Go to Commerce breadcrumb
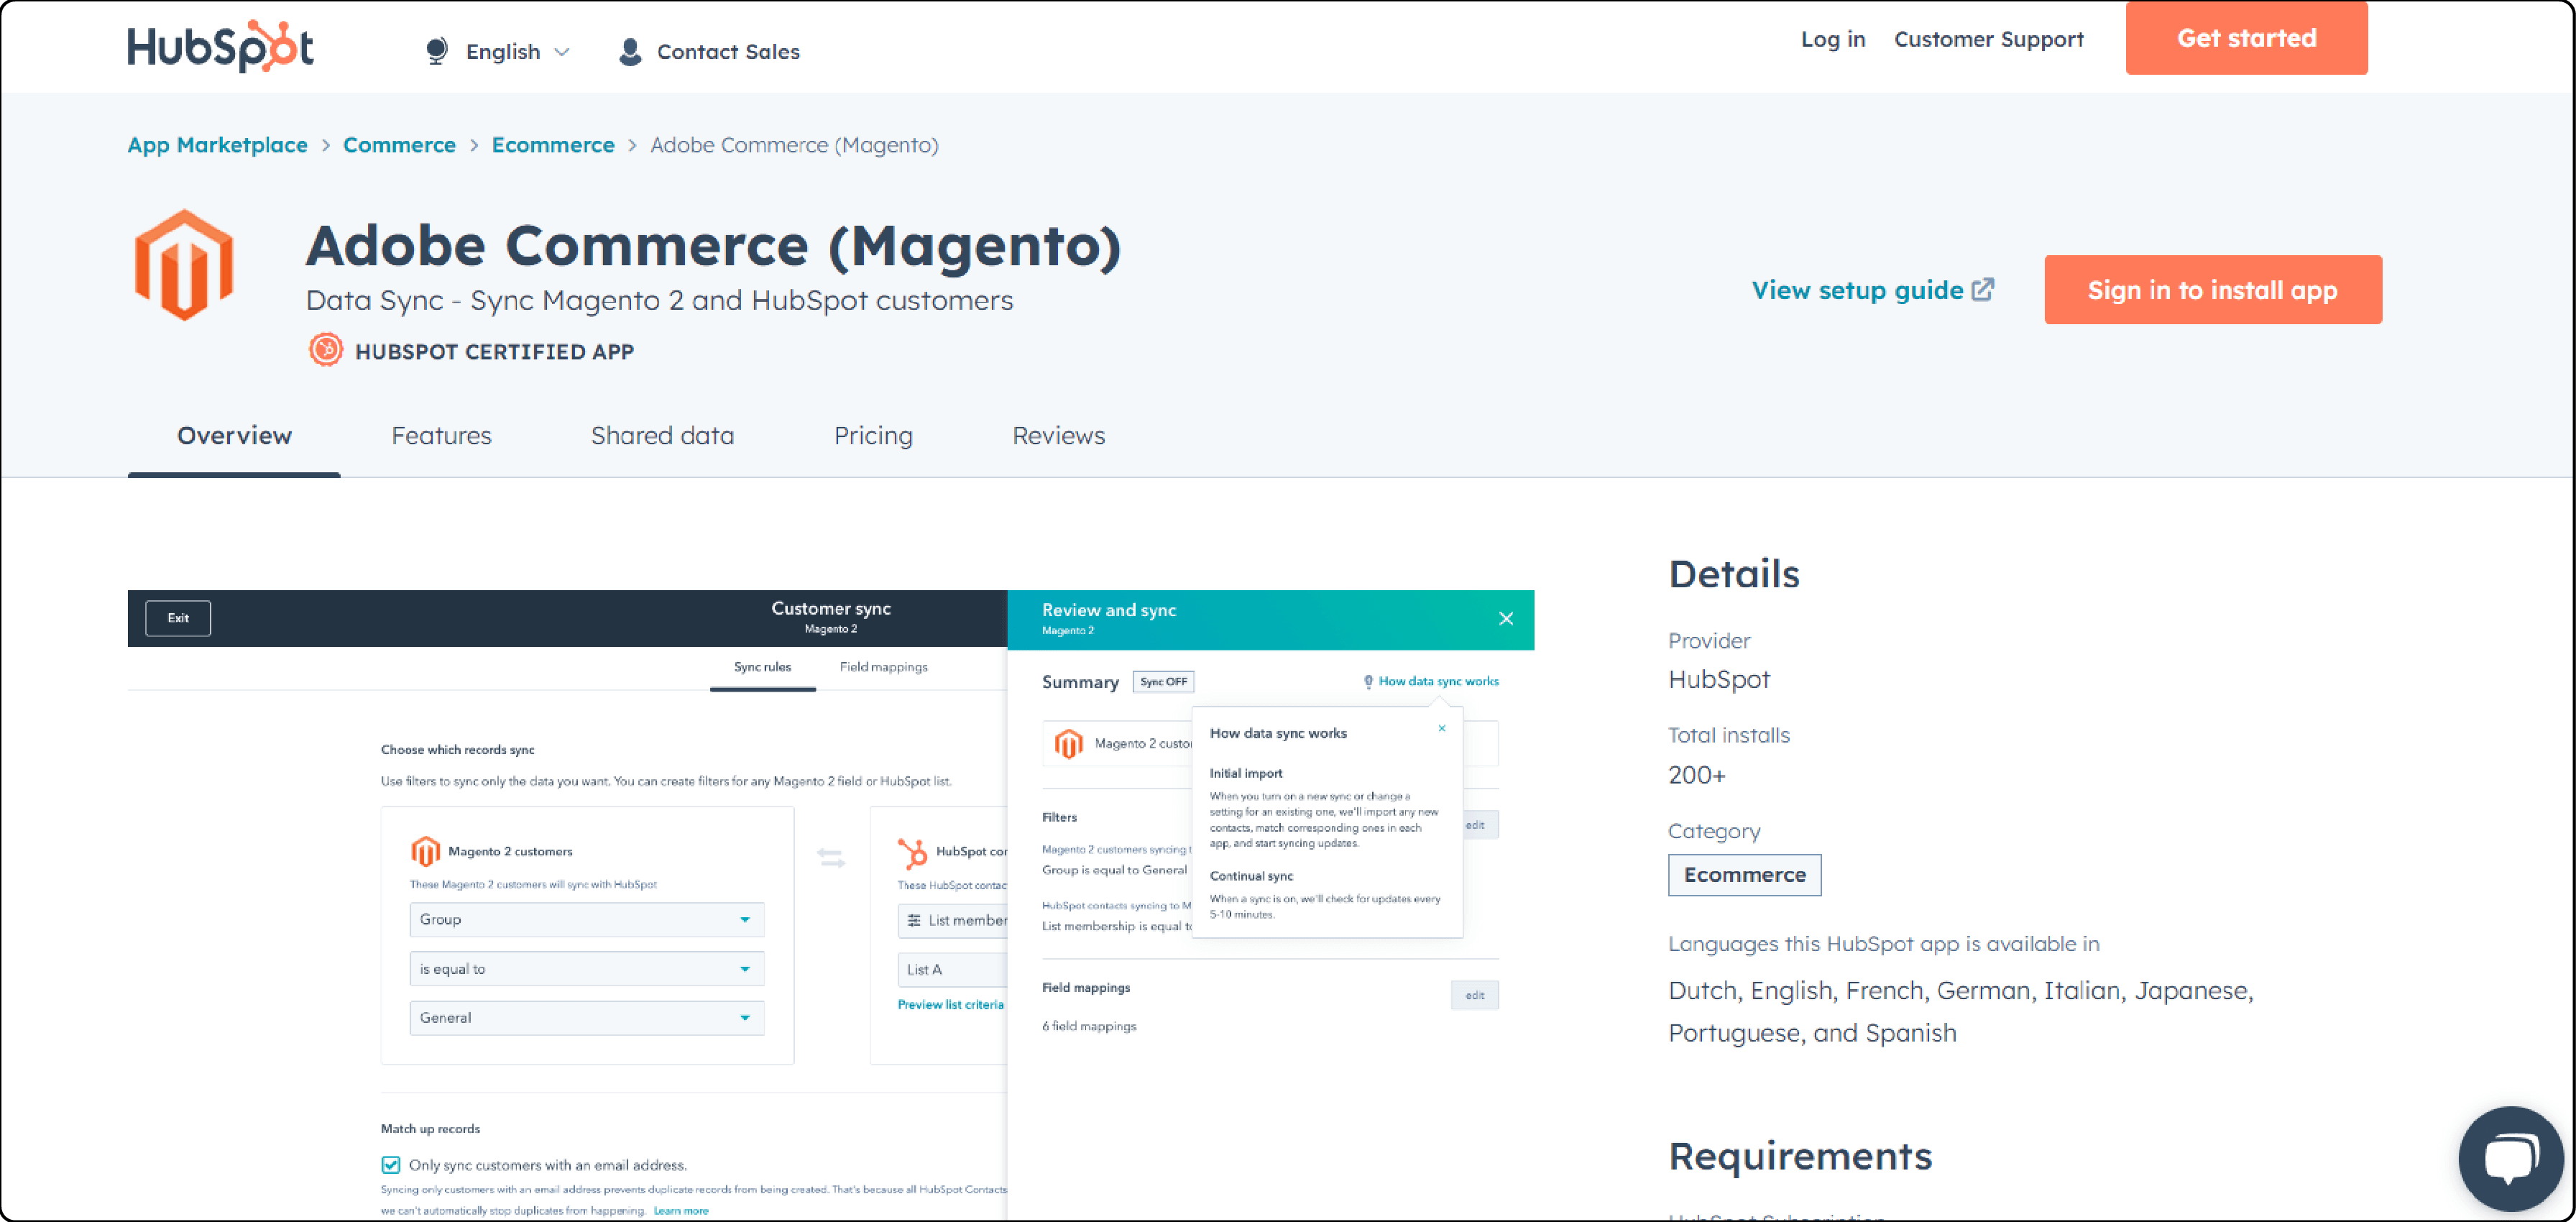 click(x=399, y=145)
